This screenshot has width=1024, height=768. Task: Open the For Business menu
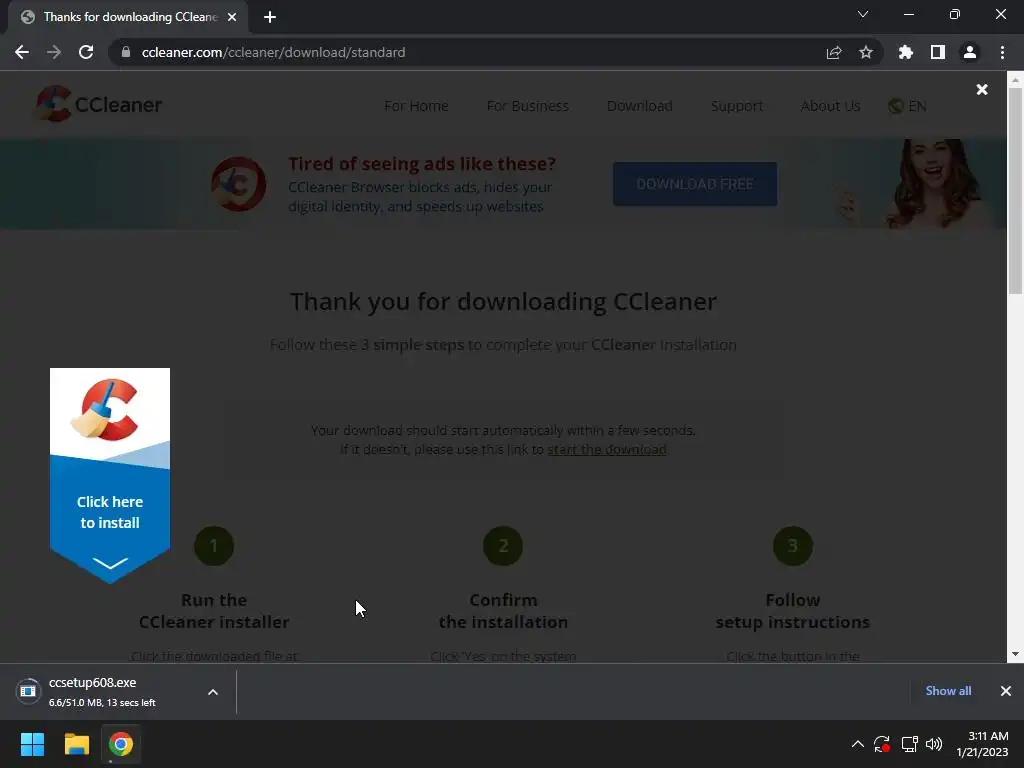[528, 106]
